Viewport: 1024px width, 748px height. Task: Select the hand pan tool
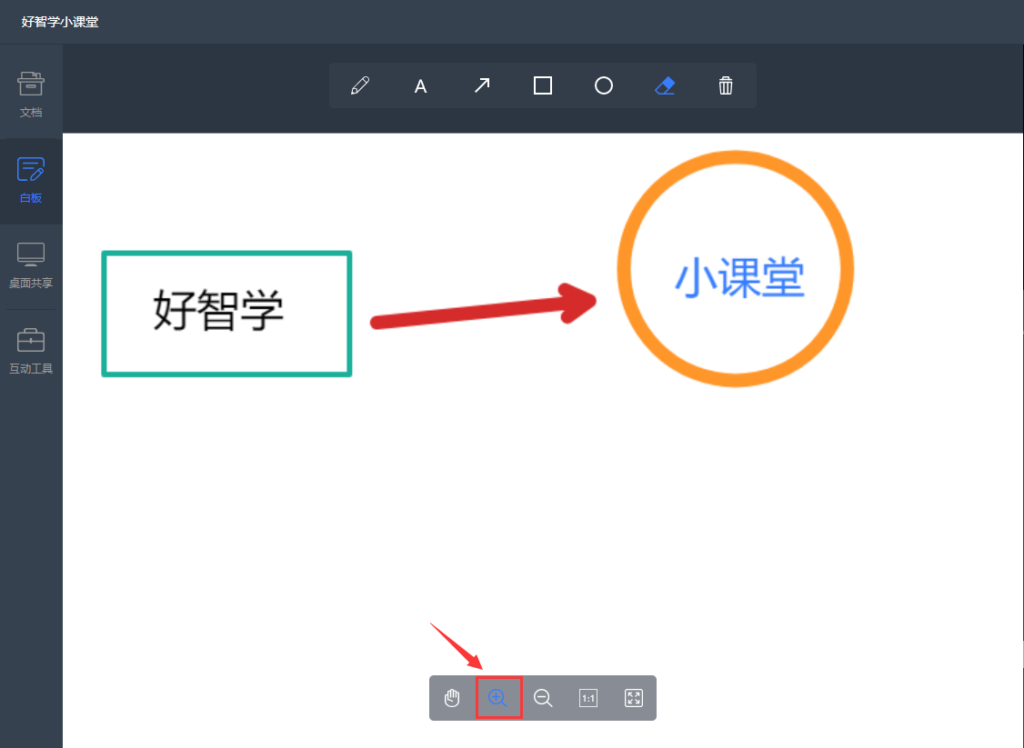452,698
